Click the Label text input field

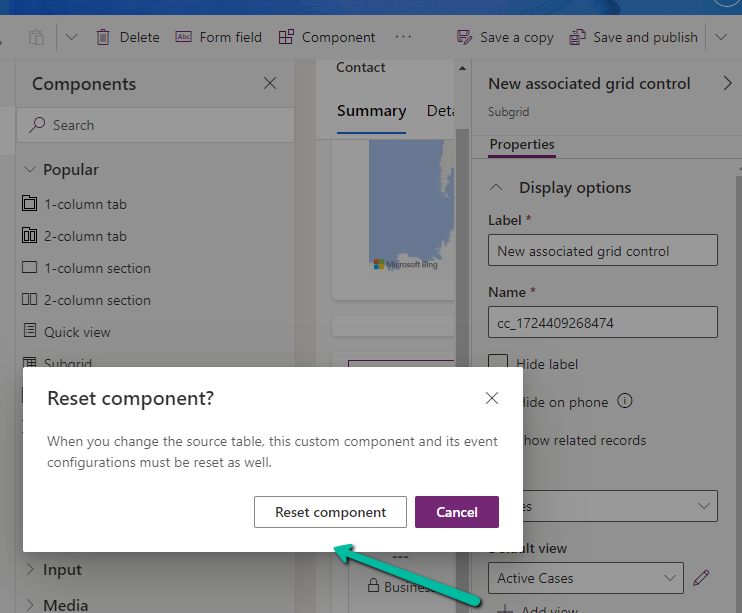tap(603, 251)
